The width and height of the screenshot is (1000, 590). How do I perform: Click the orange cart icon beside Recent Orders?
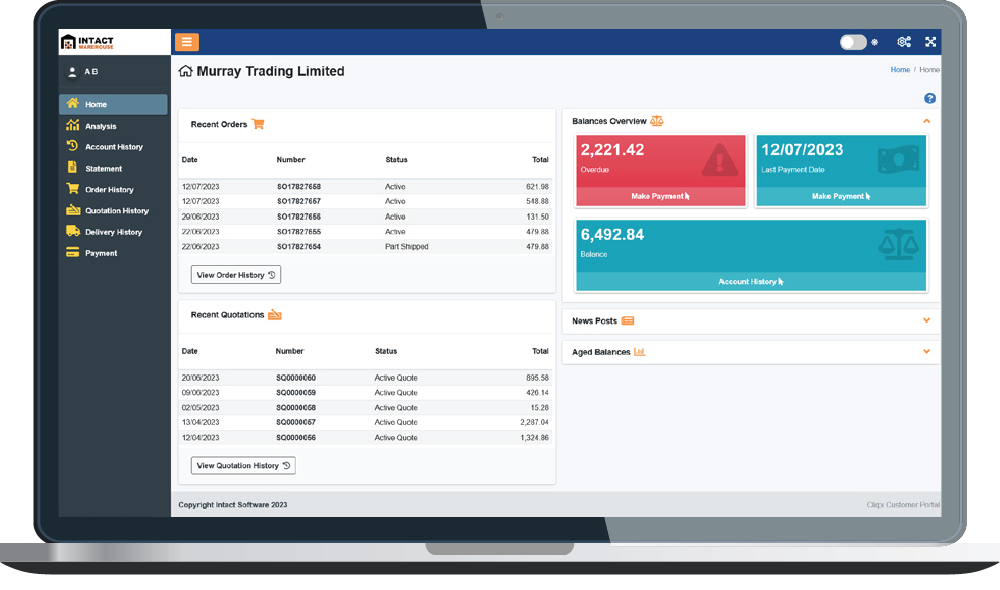tap(258, 125)
